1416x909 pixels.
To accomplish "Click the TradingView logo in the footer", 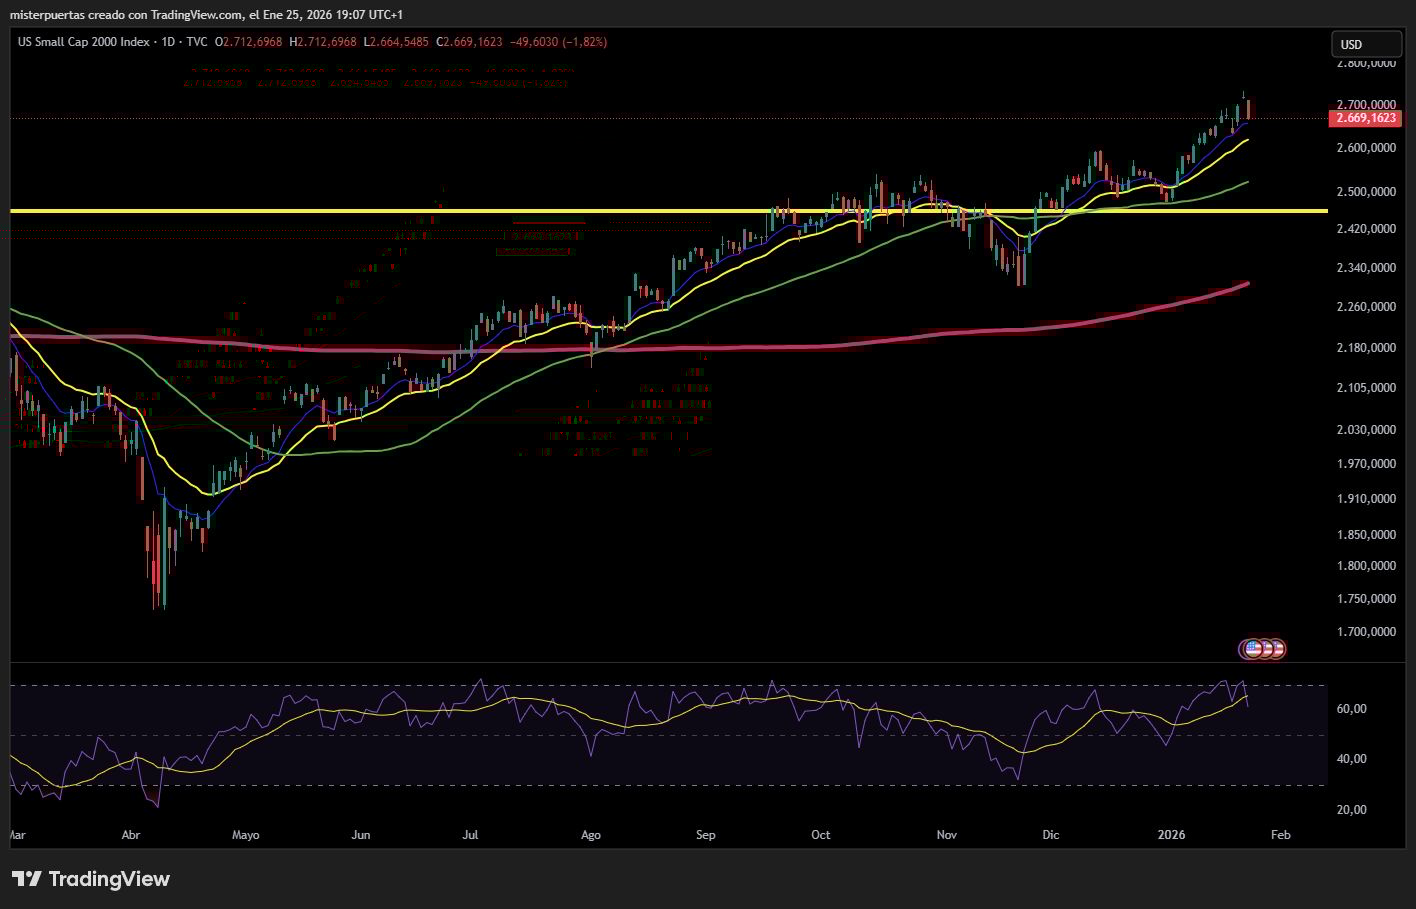I will click(x=91, y=879).
